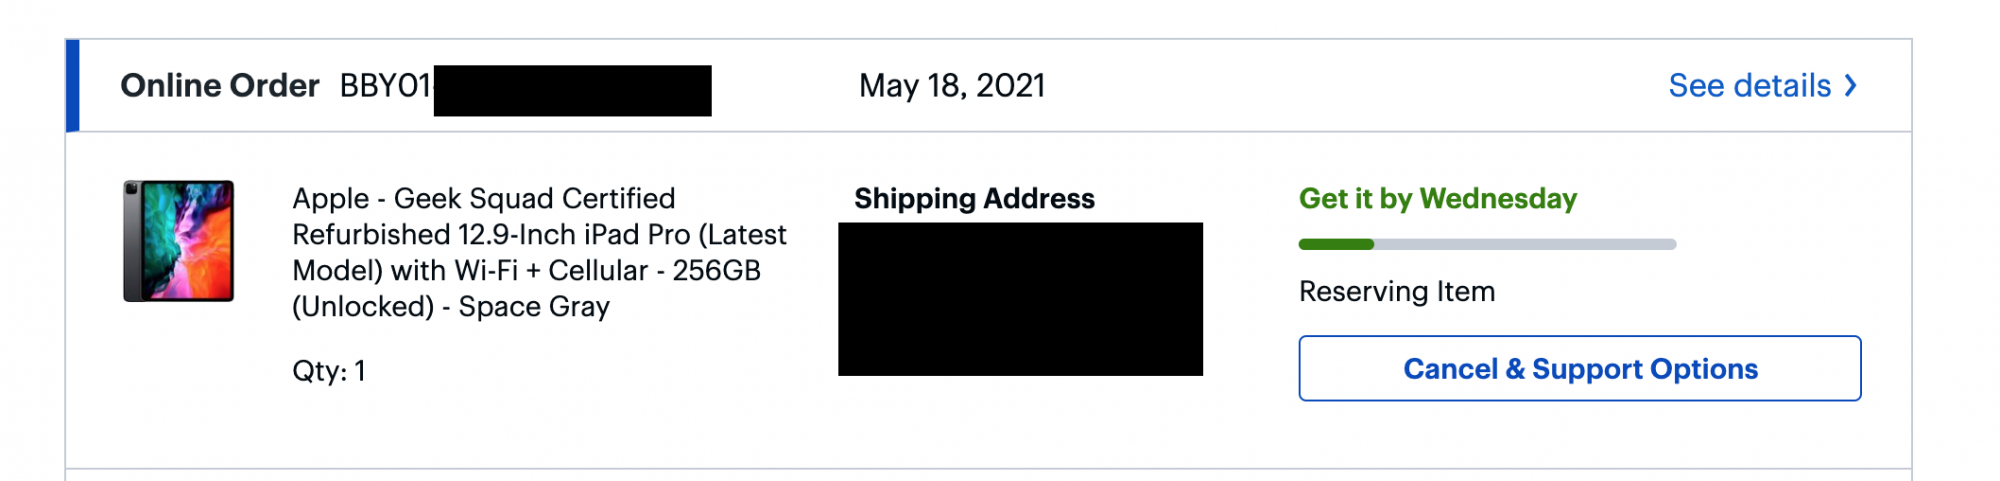The image size is (2000, 481).
Task: Click the Get it by Wednesday text
Action: pos(1437,199)
